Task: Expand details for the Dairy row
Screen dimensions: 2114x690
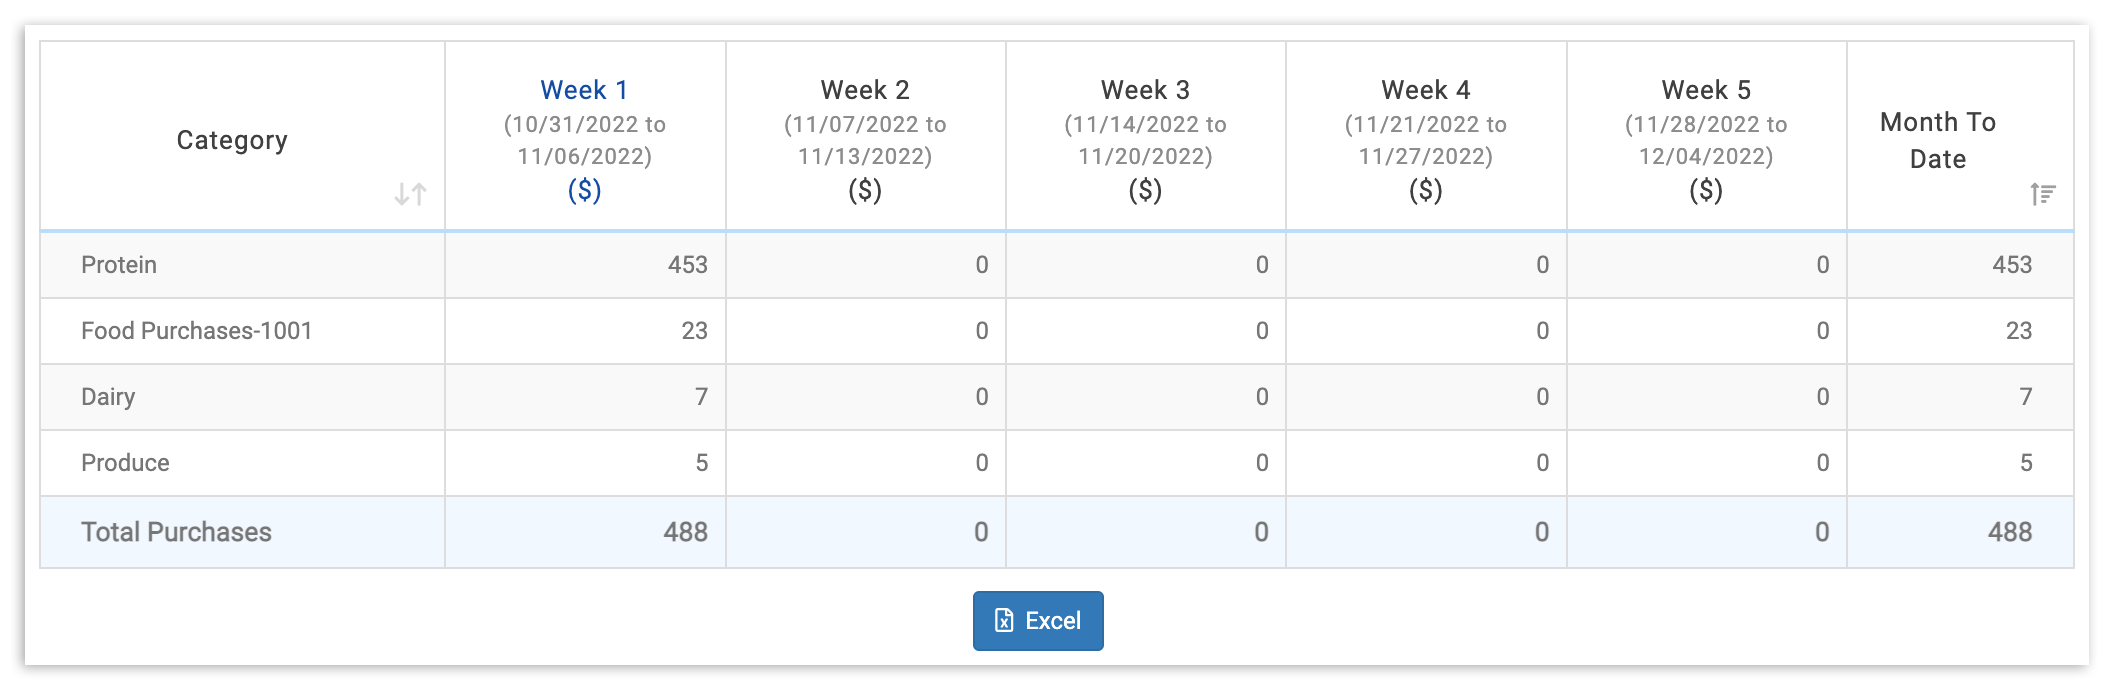Action: (108, 397)
